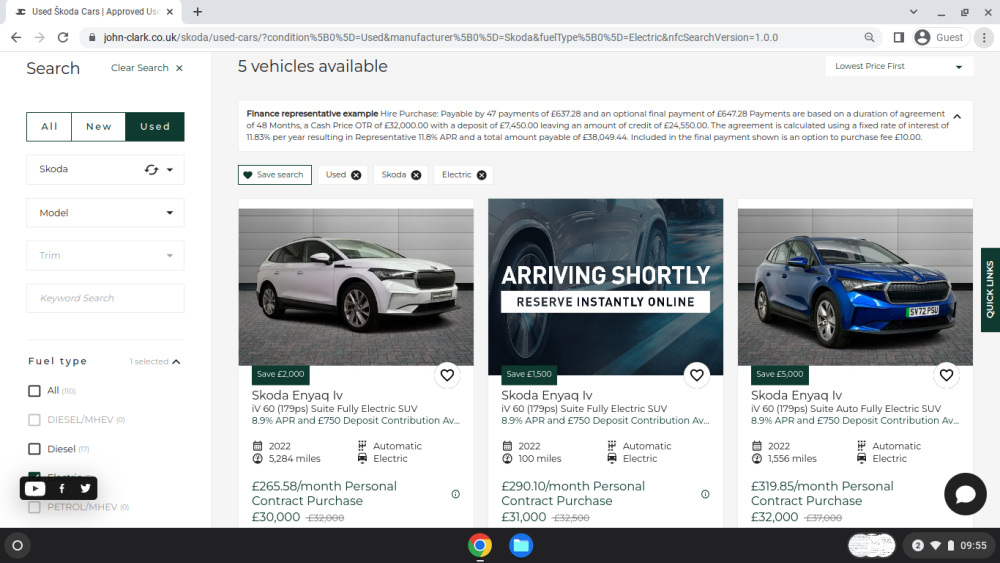1000x563 pixels.
Task: Open the blue Enyaq car photo
Action: 855,287
